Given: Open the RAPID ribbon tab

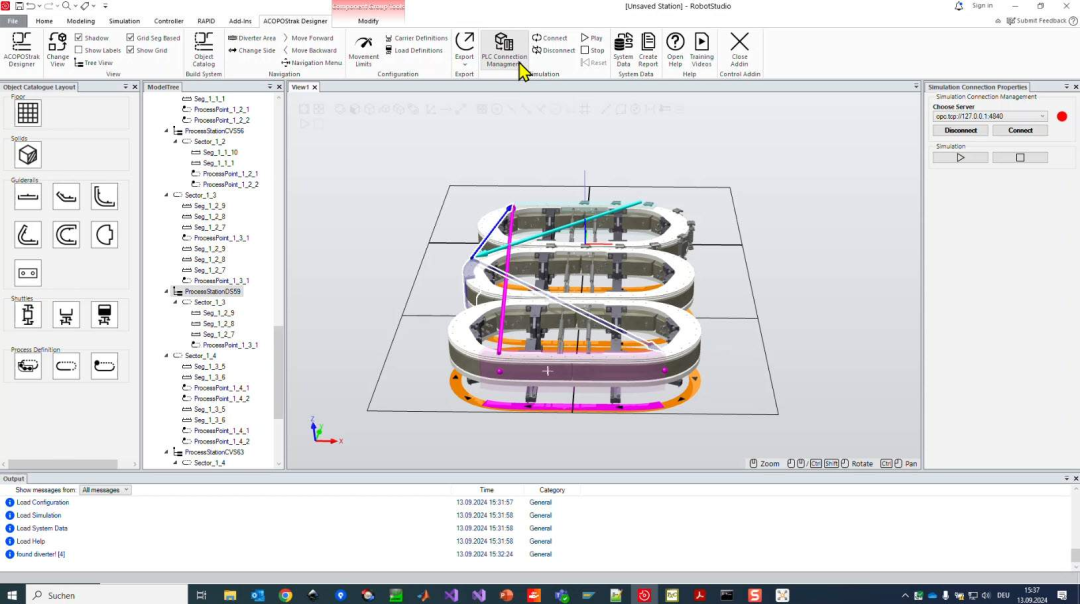Looking at the screenshot, I should click(206, 20).
